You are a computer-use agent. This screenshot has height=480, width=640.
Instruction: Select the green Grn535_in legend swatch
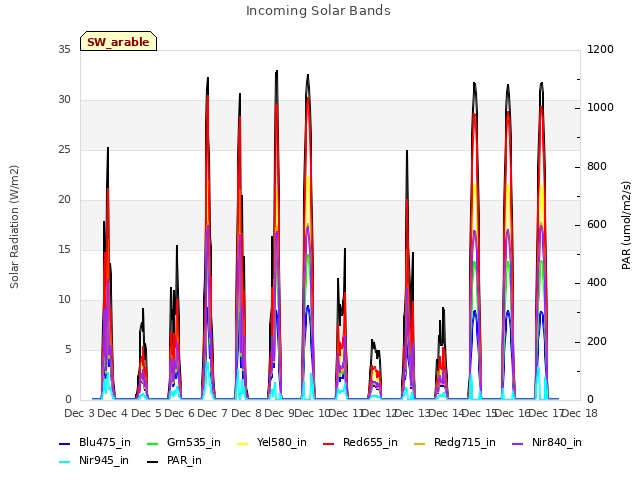tap(152, 444)
